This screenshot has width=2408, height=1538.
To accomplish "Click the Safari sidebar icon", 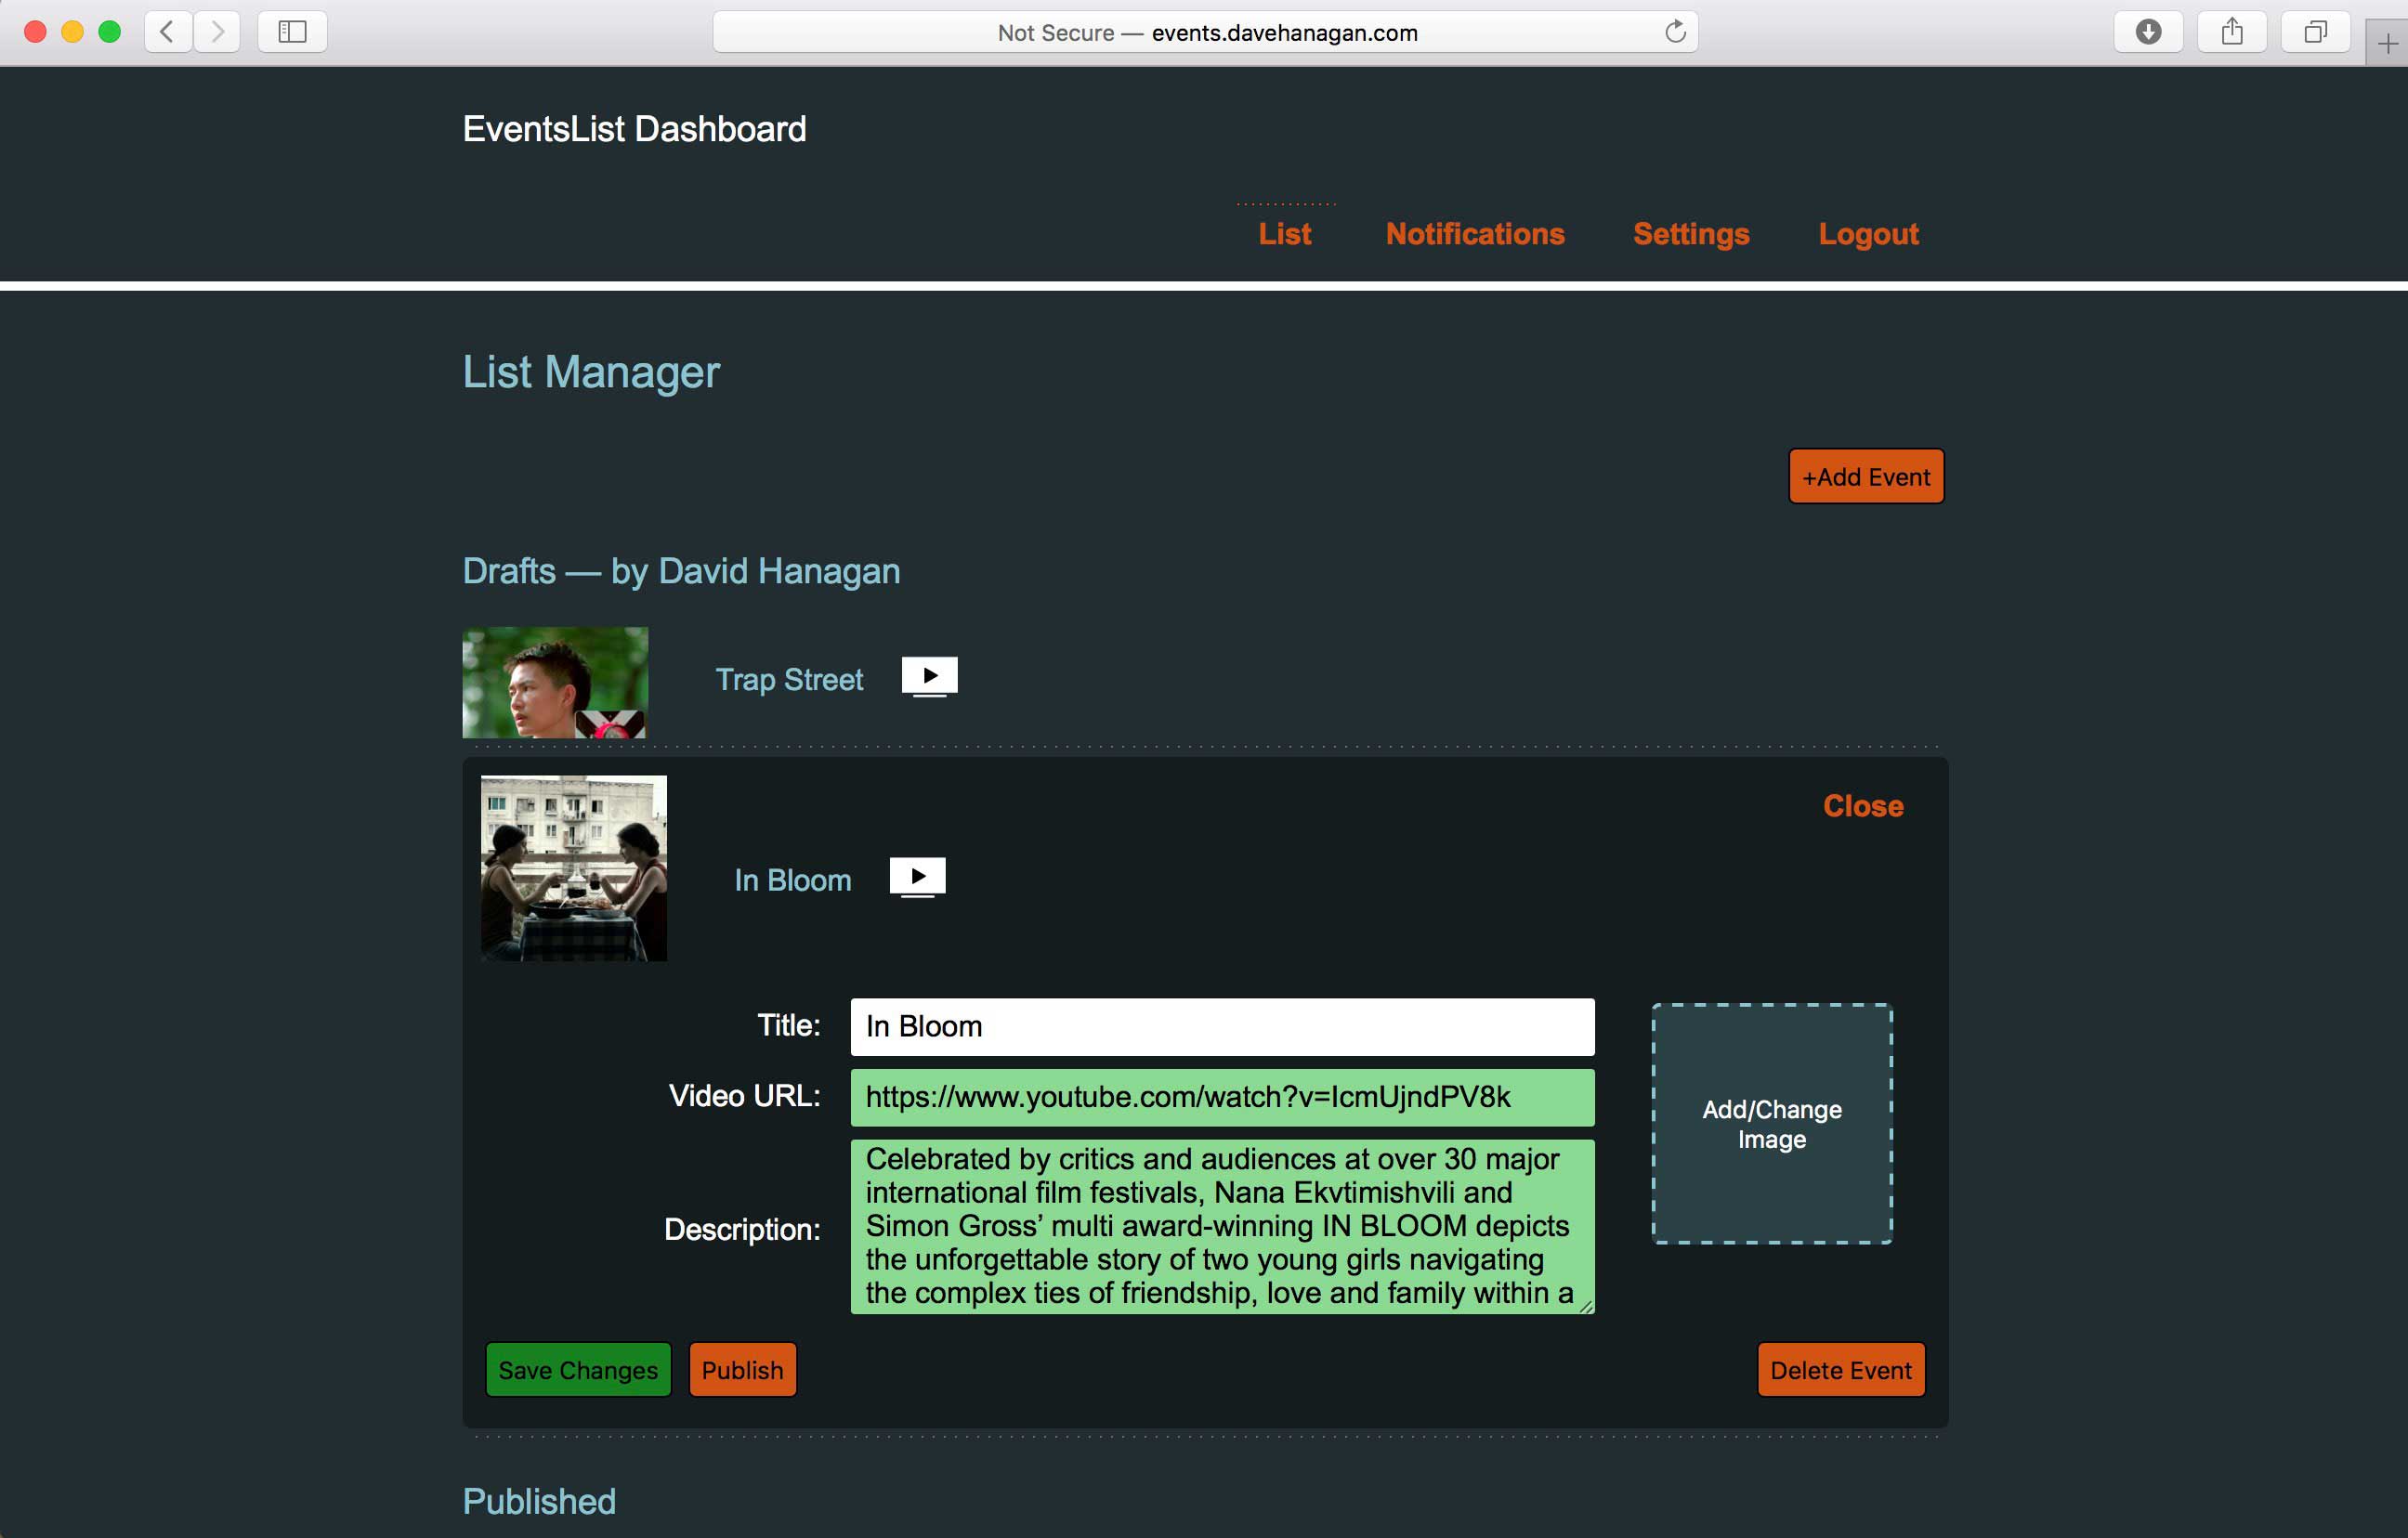I will [292, 31].
